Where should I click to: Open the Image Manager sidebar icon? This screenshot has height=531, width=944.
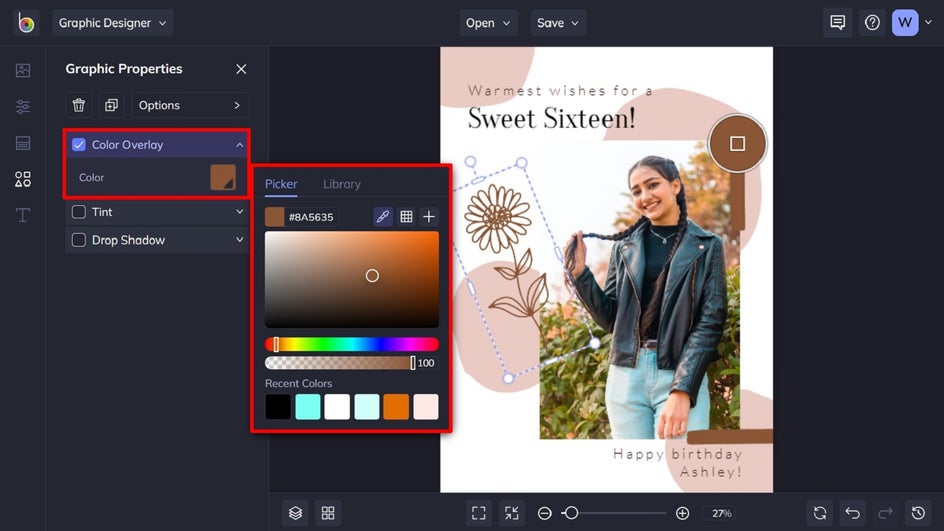[23, 70]
